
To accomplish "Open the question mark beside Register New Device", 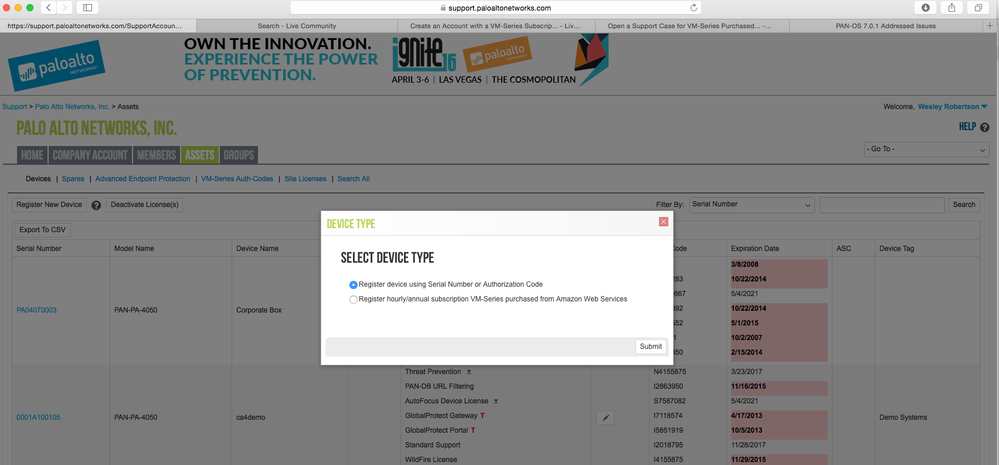I will pyautogui.click(x=97, y=205).
